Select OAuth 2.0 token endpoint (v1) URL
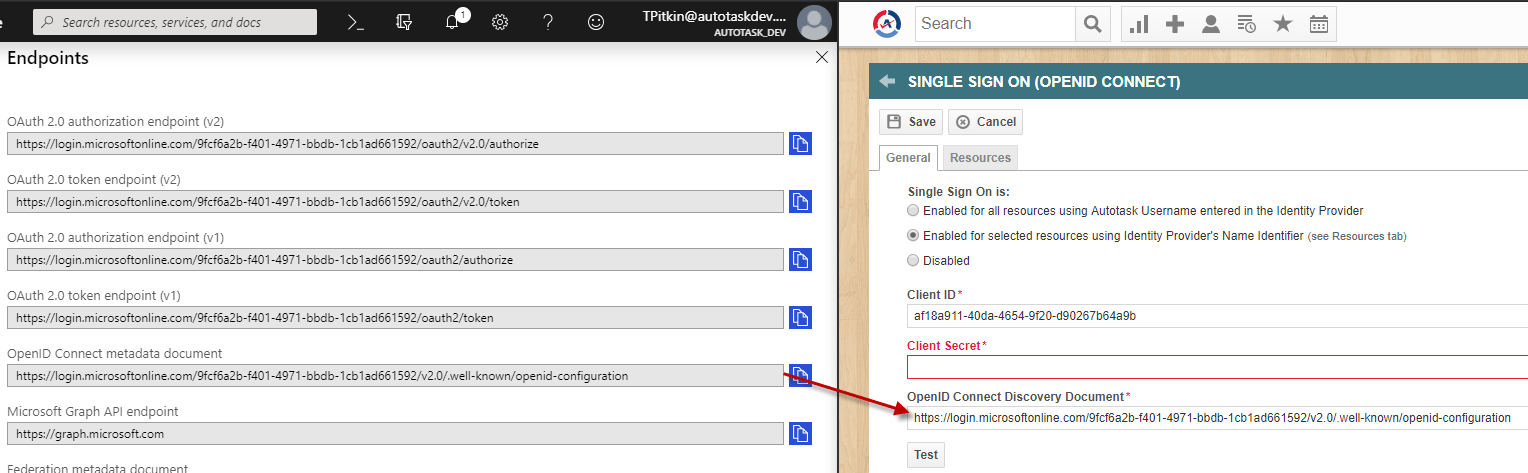This screenshot has width=1528, height=473. 395,318
